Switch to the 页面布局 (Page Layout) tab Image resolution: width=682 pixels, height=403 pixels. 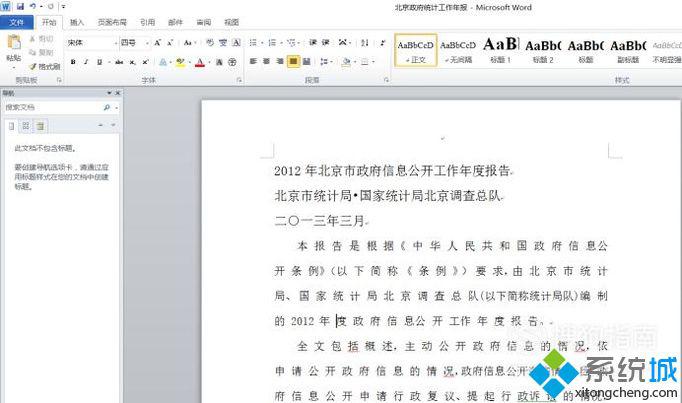pos(112,22)
